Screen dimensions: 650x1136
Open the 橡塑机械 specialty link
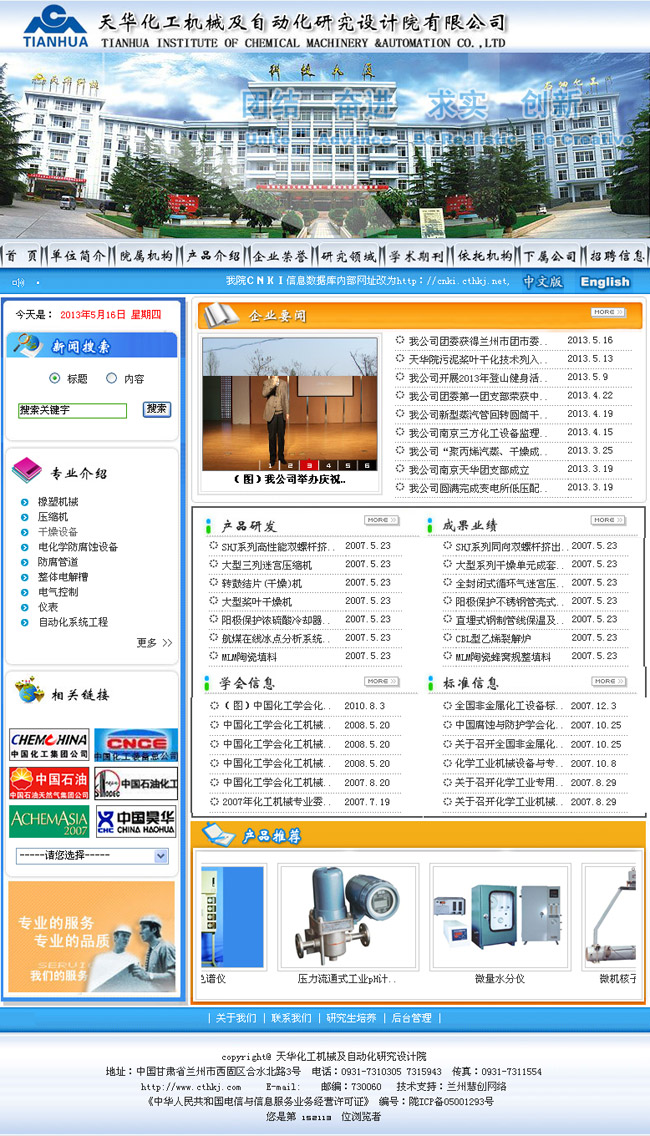(58, 502)
